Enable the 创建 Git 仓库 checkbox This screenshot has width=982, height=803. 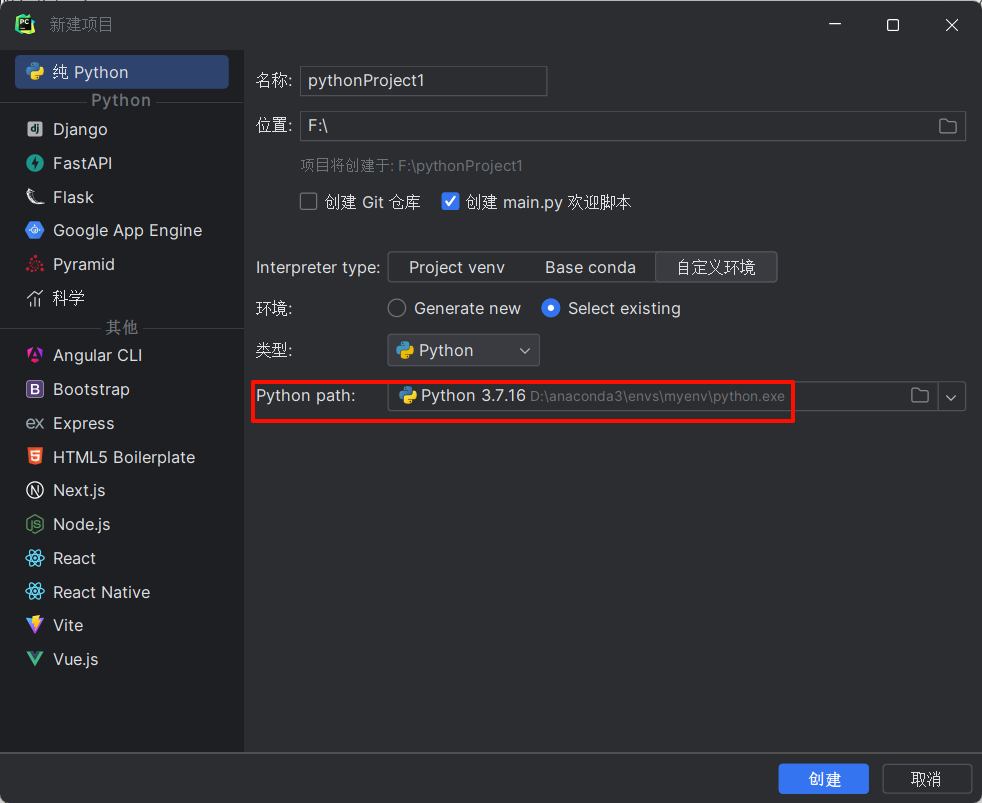[x=308, y=202]
